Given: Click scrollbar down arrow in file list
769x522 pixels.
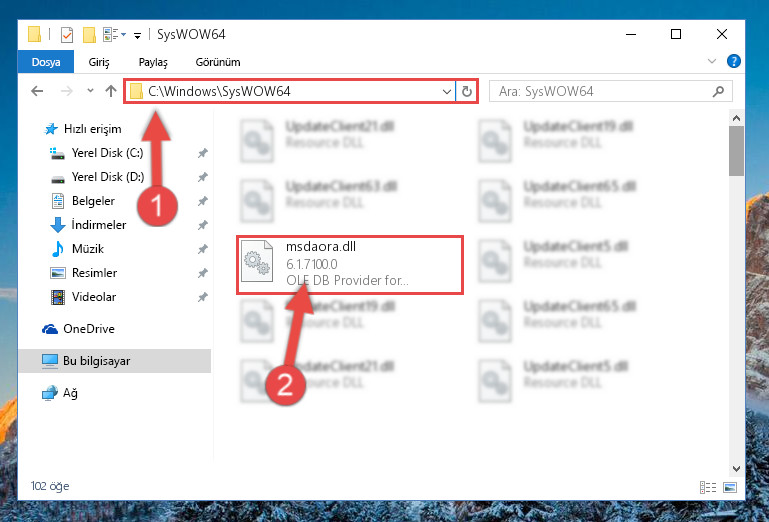Looking at the screenshot, I should [736, 469].
